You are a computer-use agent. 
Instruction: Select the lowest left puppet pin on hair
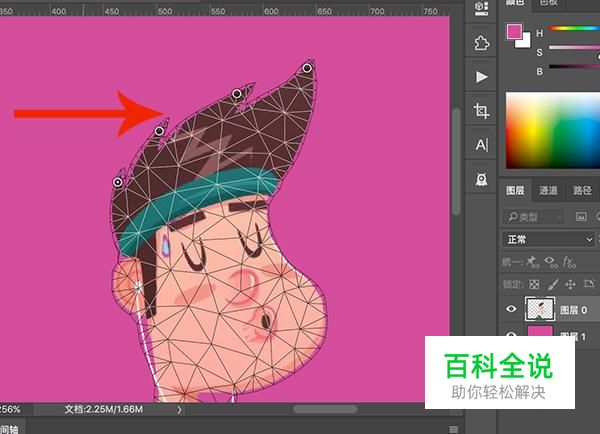point(118,182)
